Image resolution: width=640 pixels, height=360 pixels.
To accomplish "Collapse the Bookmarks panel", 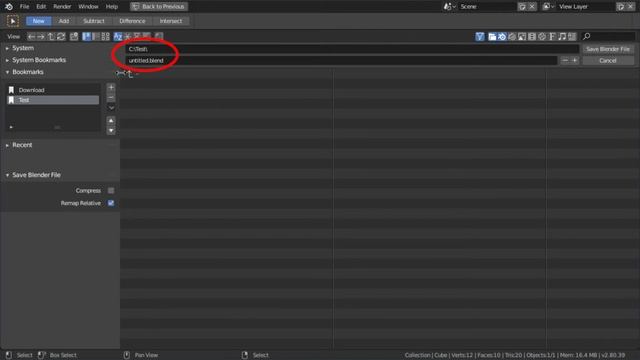I will click(27, 72).
